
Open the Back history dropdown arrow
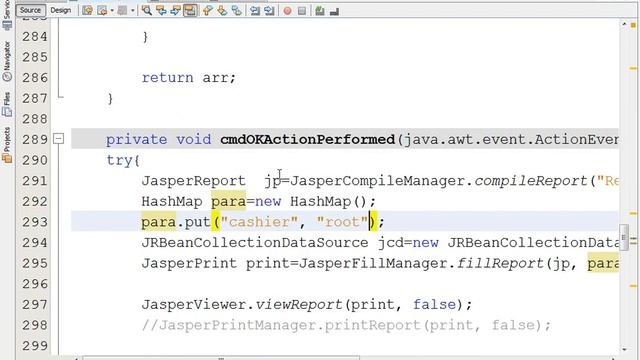point(112,11)
